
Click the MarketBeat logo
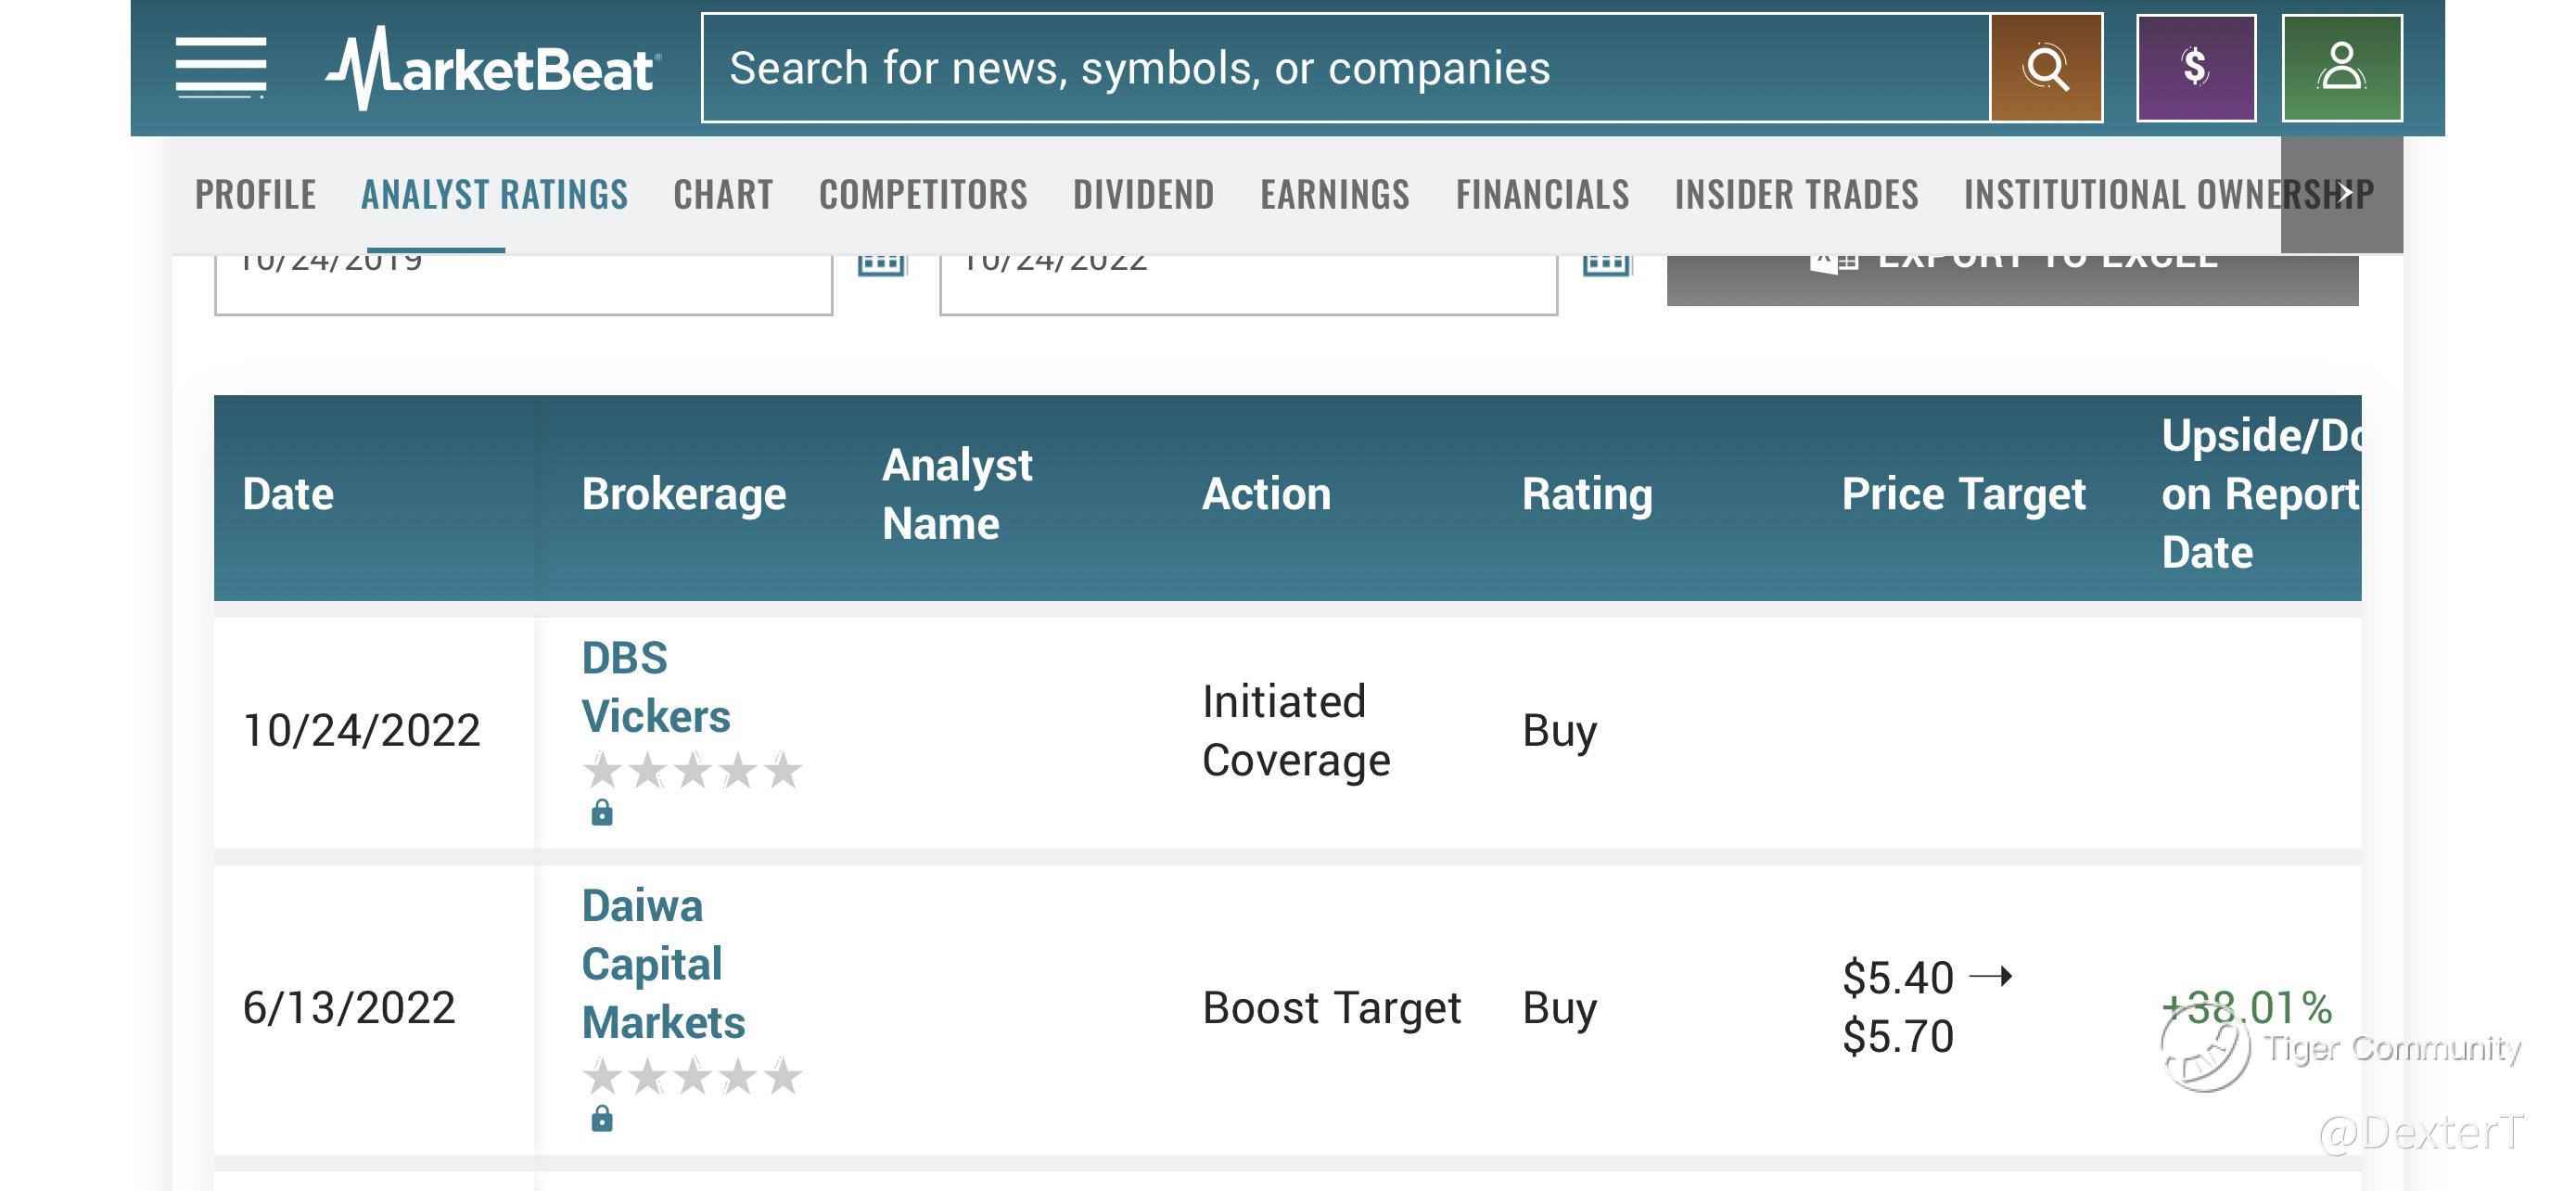[x=492, y=68]
